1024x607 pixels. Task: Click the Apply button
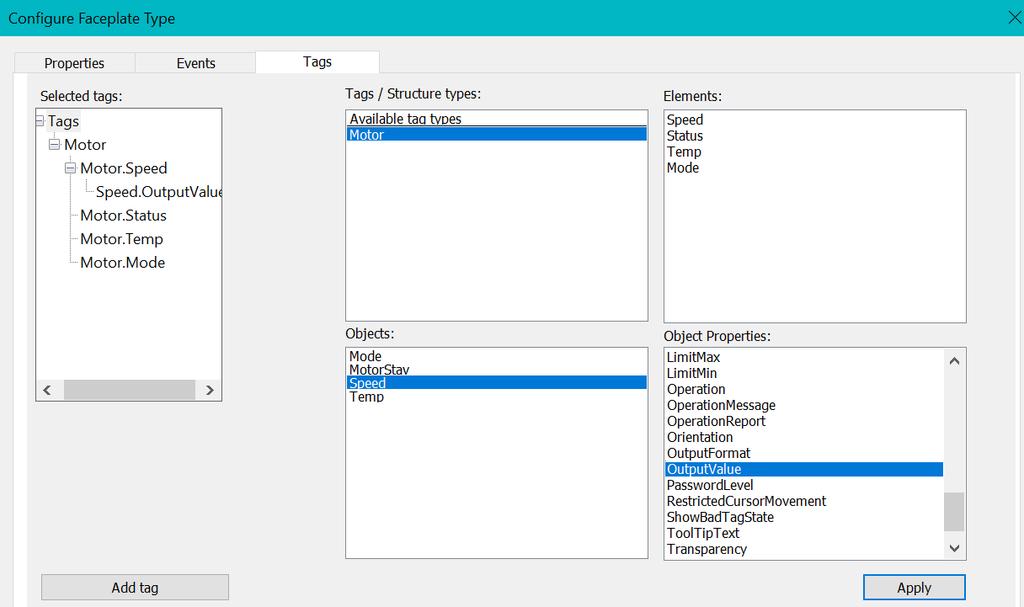pyautogui.click(x=914, y=587)
